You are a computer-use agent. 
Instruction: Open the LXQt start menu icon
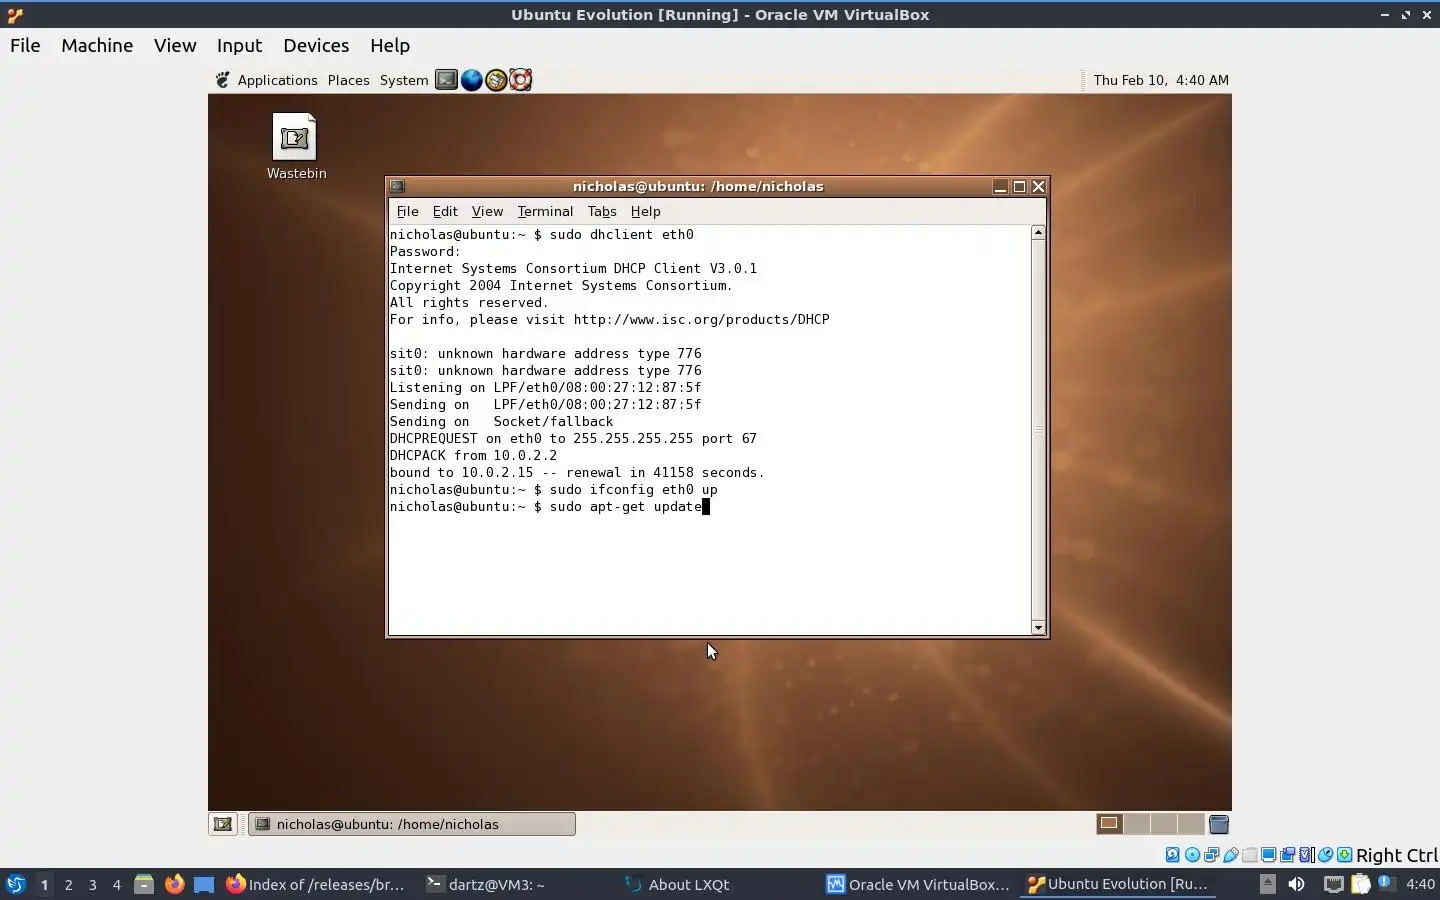point(15,884)
